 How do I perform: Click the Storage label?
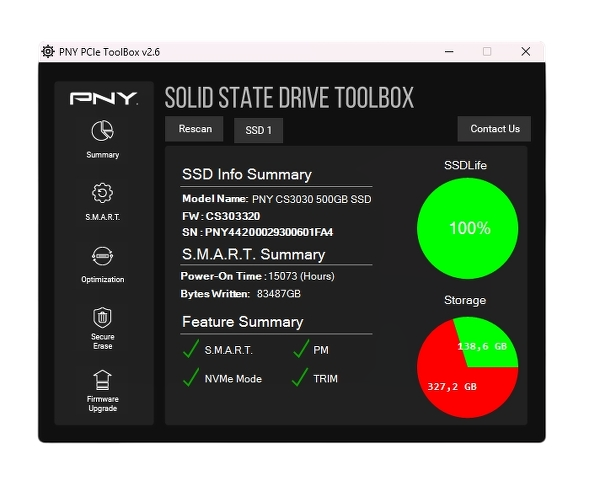click(465, 300)
